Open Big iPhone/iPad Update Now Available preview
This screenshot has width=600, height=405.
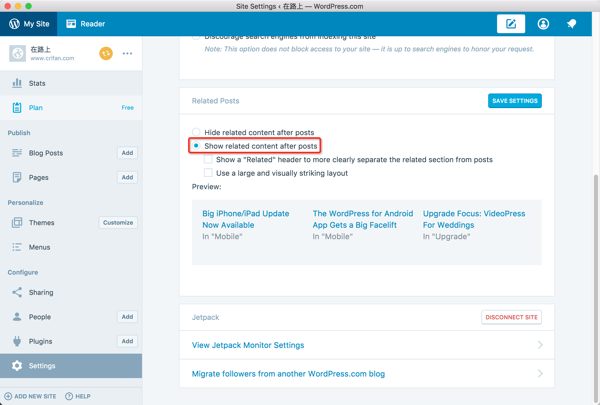coord(246,219)
